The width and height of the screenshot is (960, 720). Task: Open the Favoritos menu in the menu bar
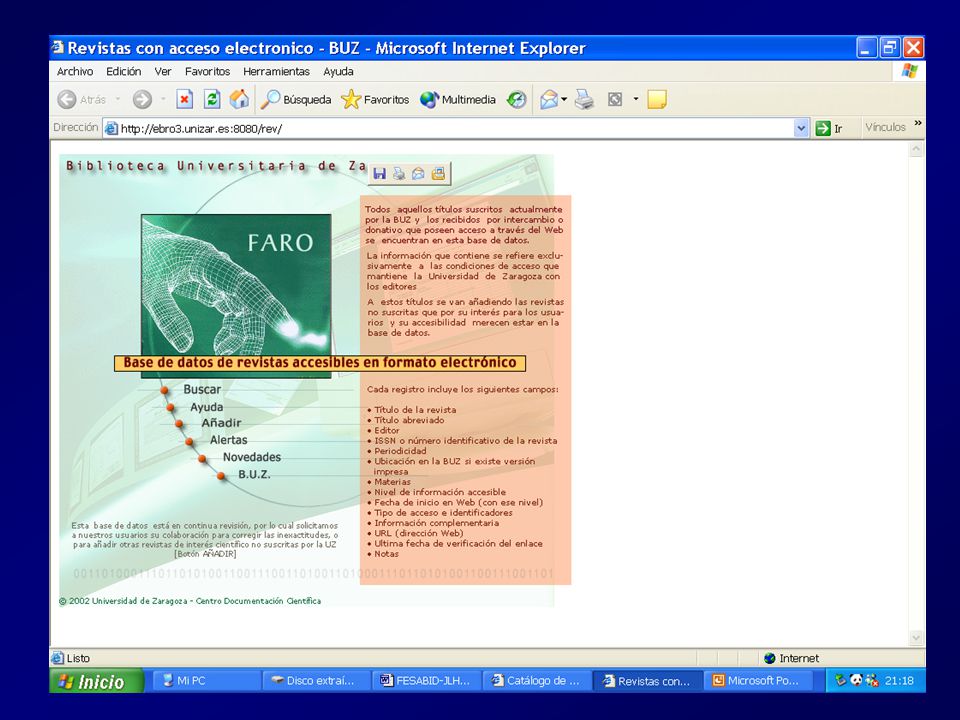click(207, 72)
